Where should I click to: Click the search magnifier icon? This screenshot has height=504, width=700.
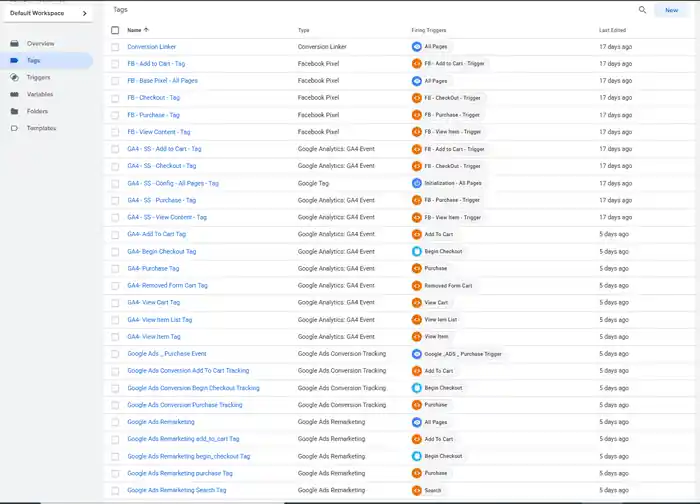642,10
